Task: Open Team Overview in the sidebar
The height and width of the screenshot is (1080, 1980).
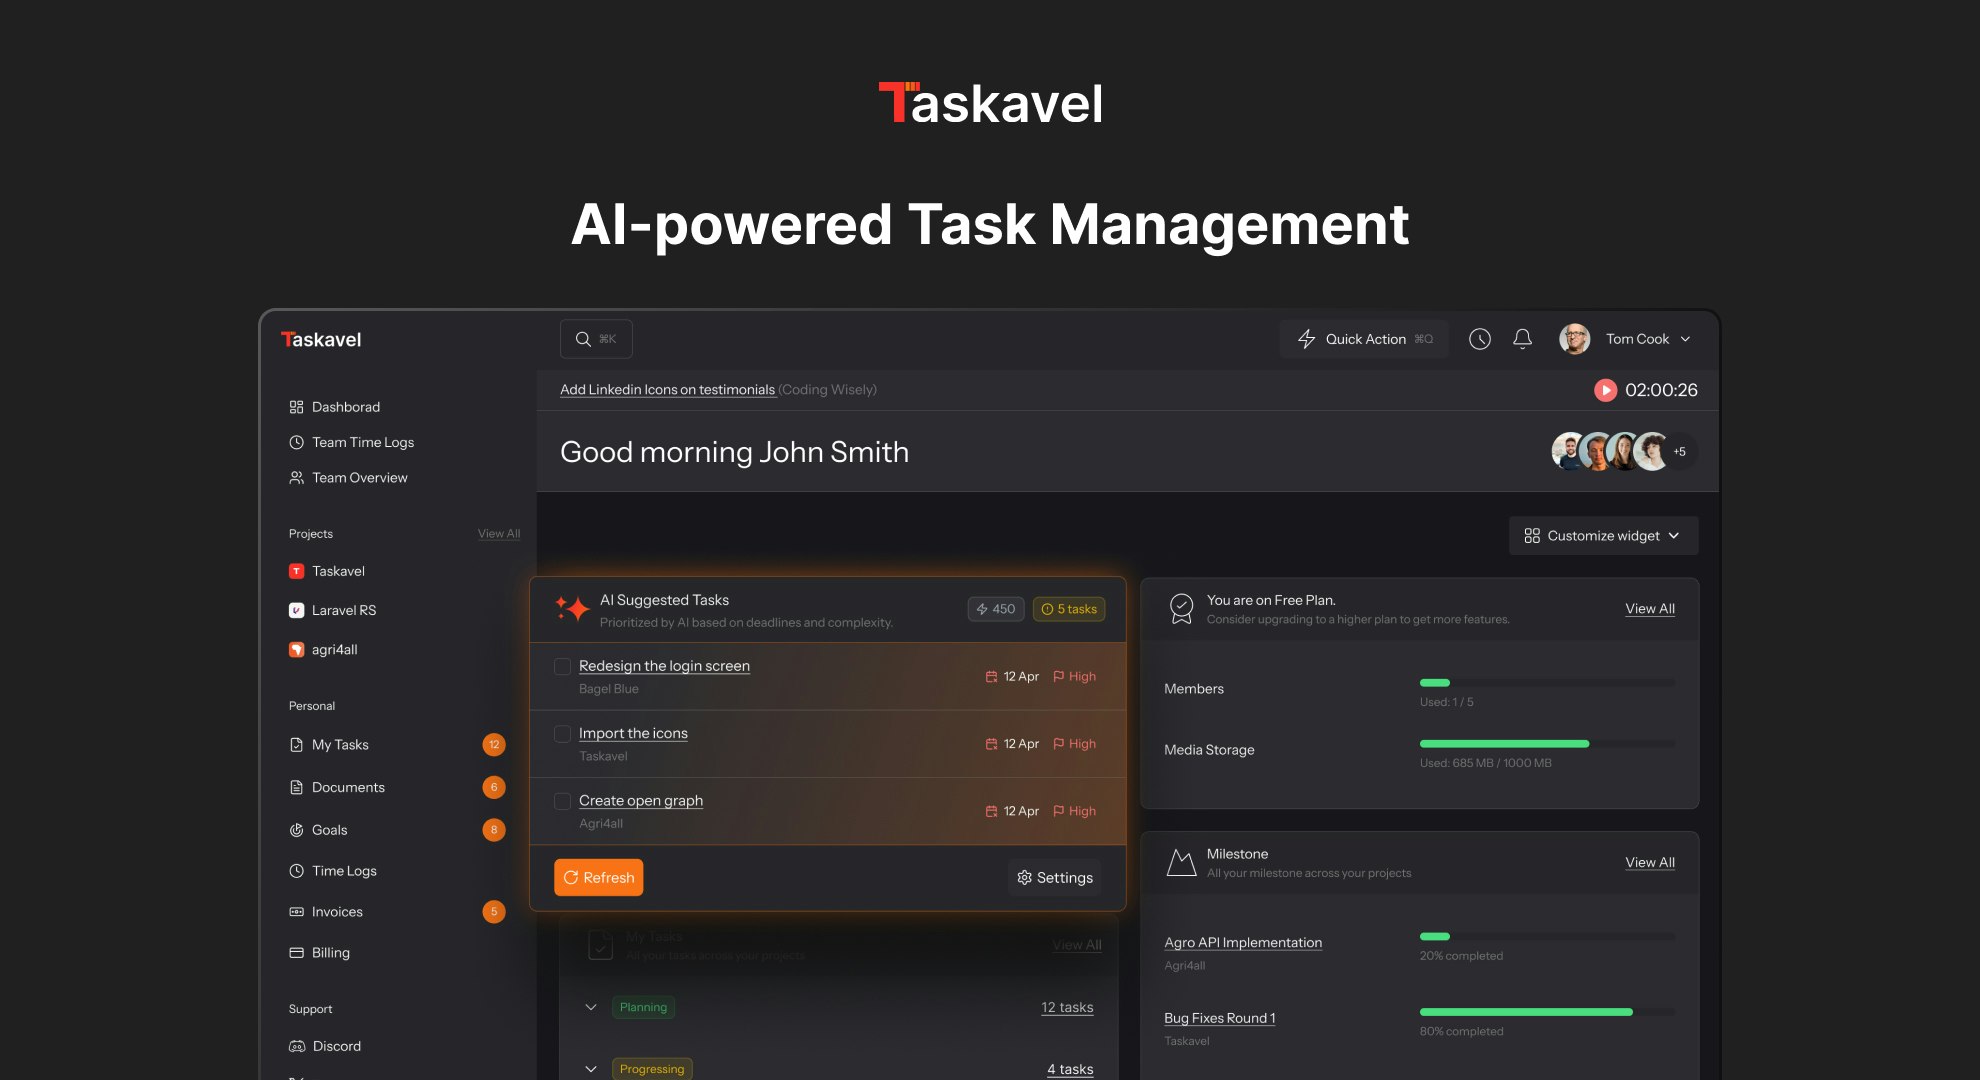Action: (359, 477)
